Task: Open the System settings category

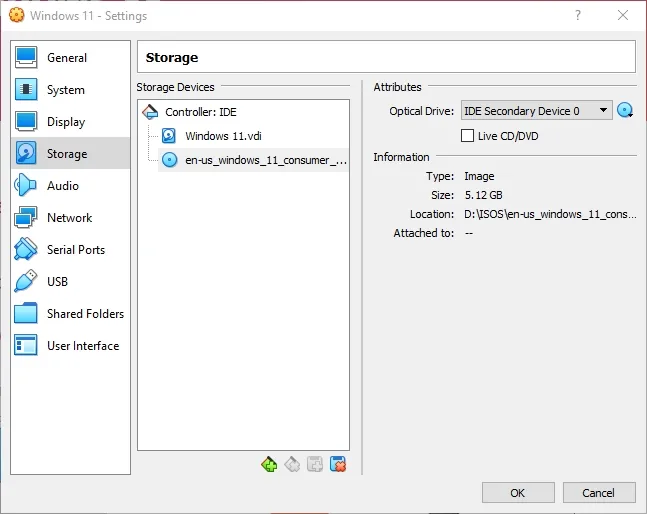Action: click(71, 90)
